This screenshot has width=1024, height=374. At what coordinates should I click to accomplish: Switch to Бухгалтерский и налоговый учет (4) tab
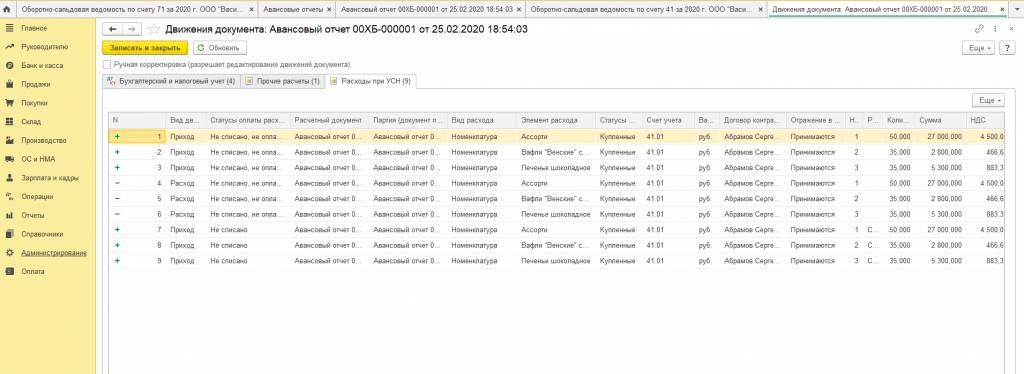172,81
